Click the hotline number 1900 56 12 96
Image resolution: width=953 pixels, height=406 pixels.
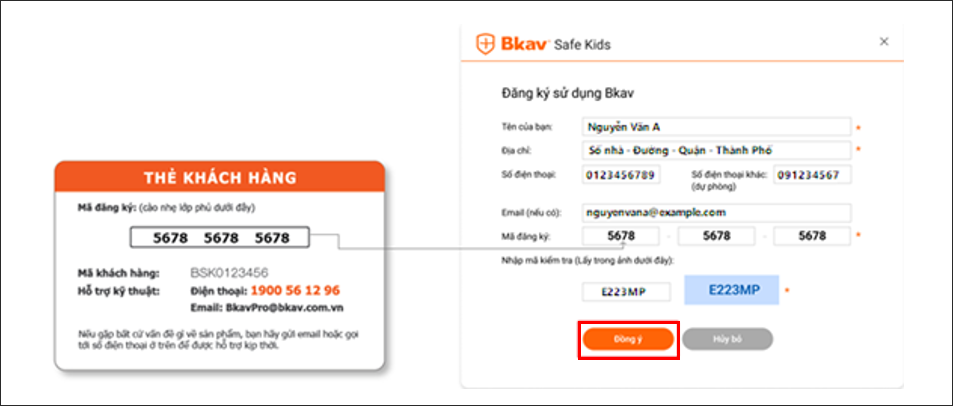(x=295, y=291)
